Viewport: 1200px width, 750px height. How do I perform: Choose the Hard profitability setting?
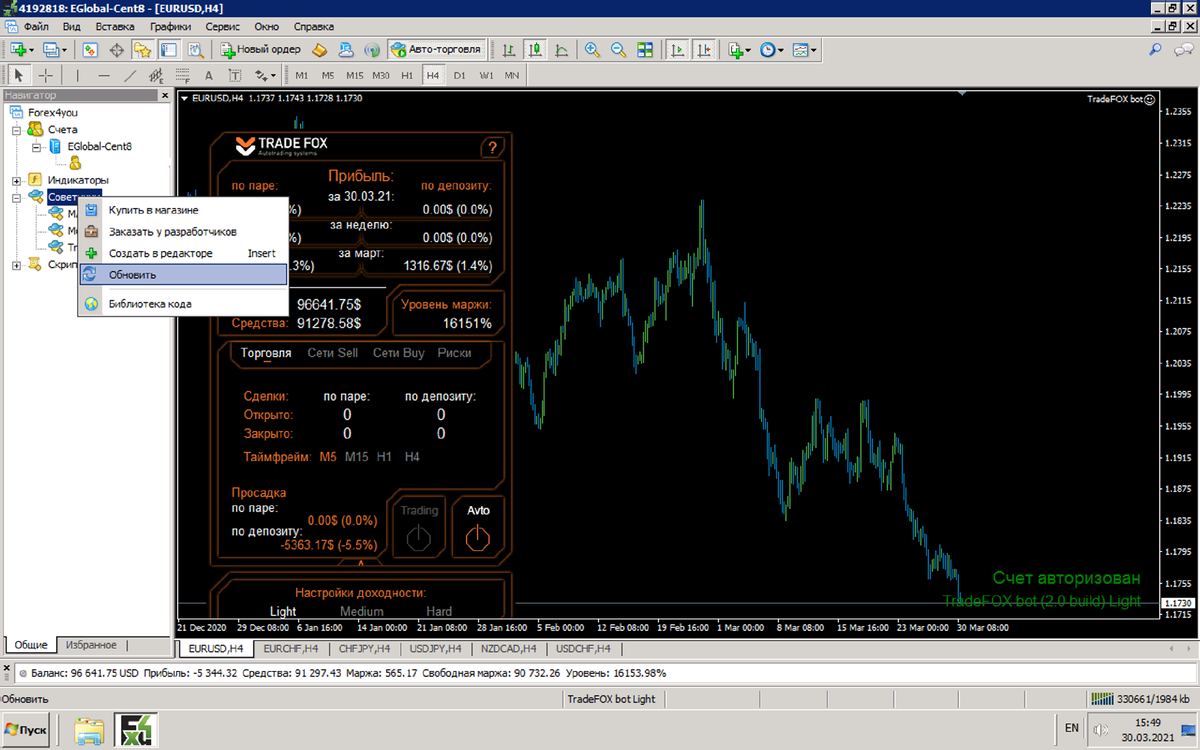(439, 612)
